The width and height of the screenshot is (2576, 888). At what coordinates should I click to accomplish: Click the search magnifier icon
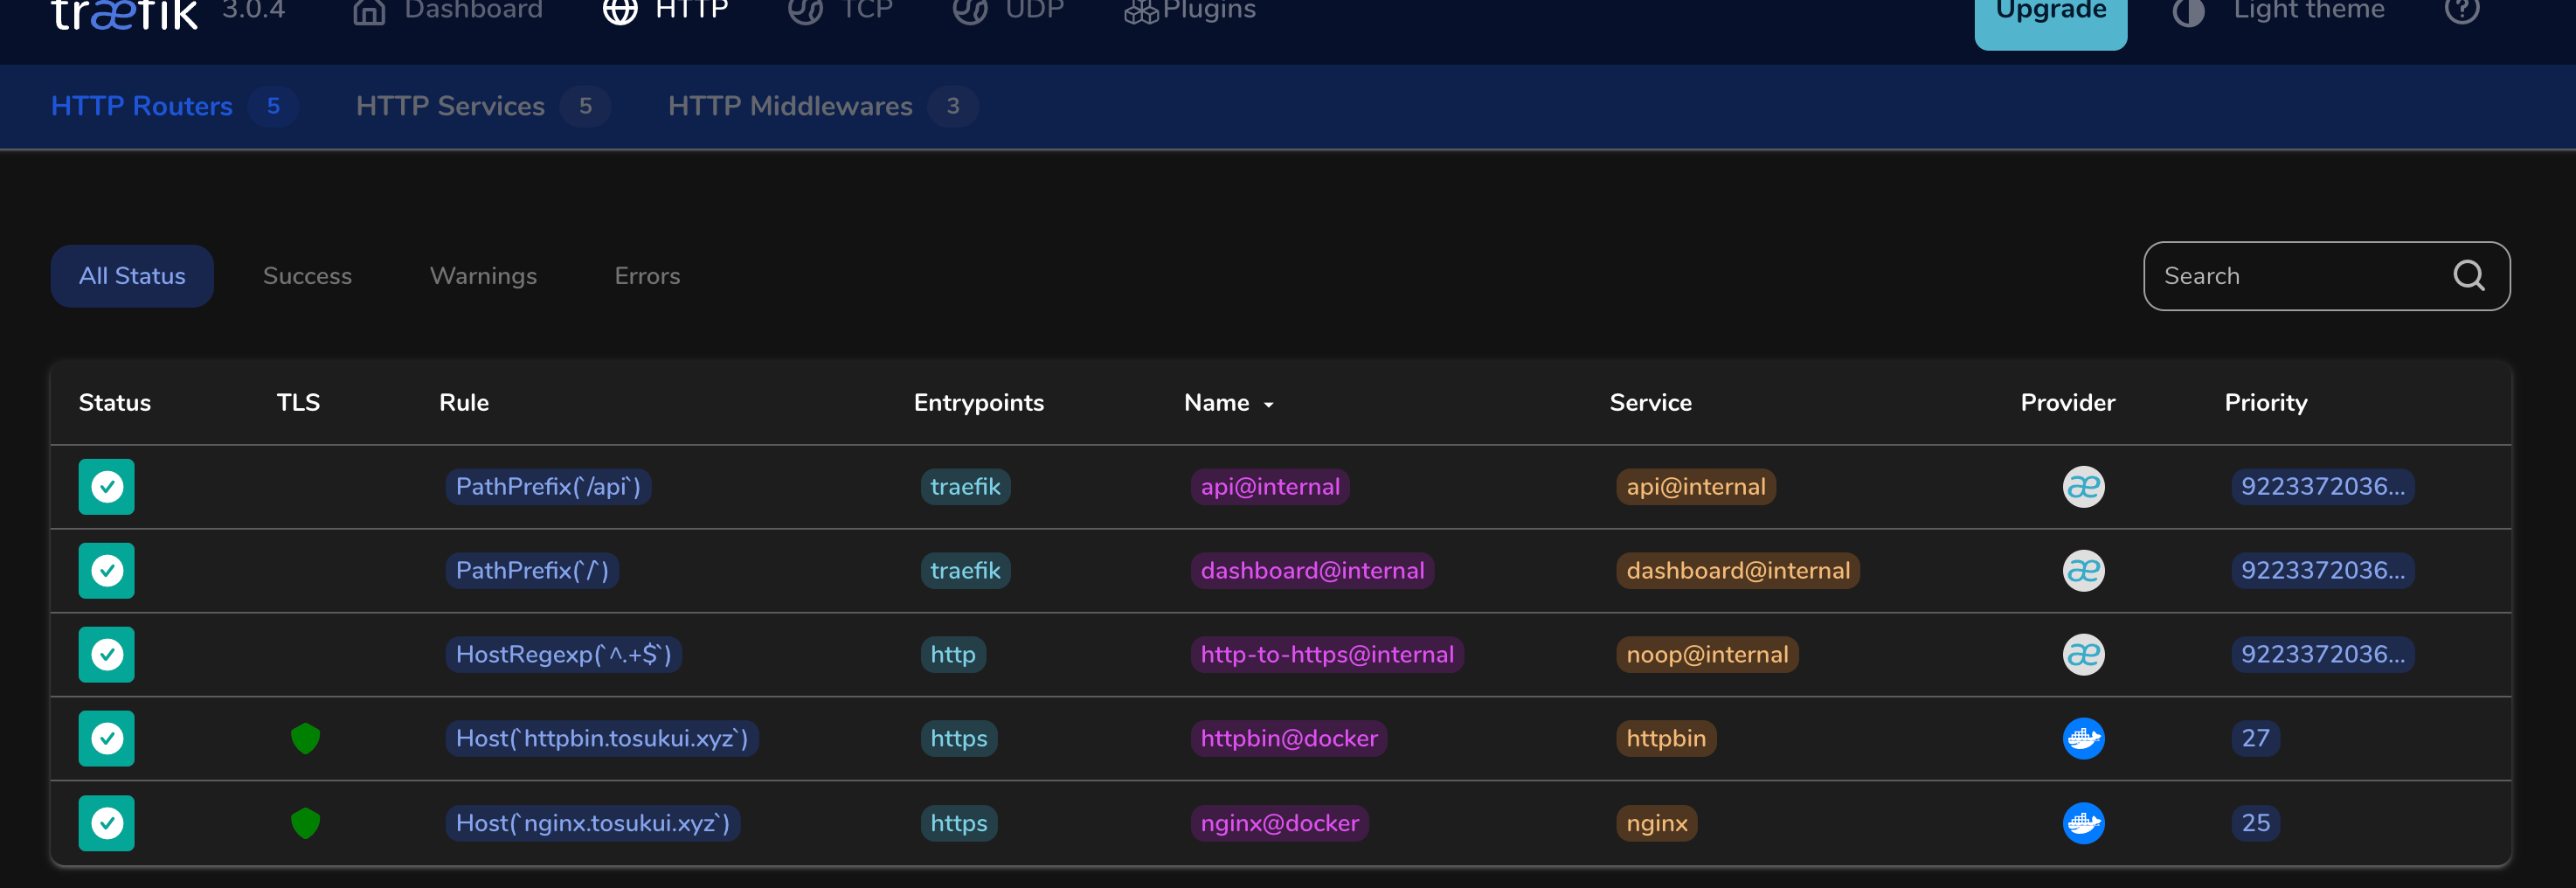click(2469, 275)
